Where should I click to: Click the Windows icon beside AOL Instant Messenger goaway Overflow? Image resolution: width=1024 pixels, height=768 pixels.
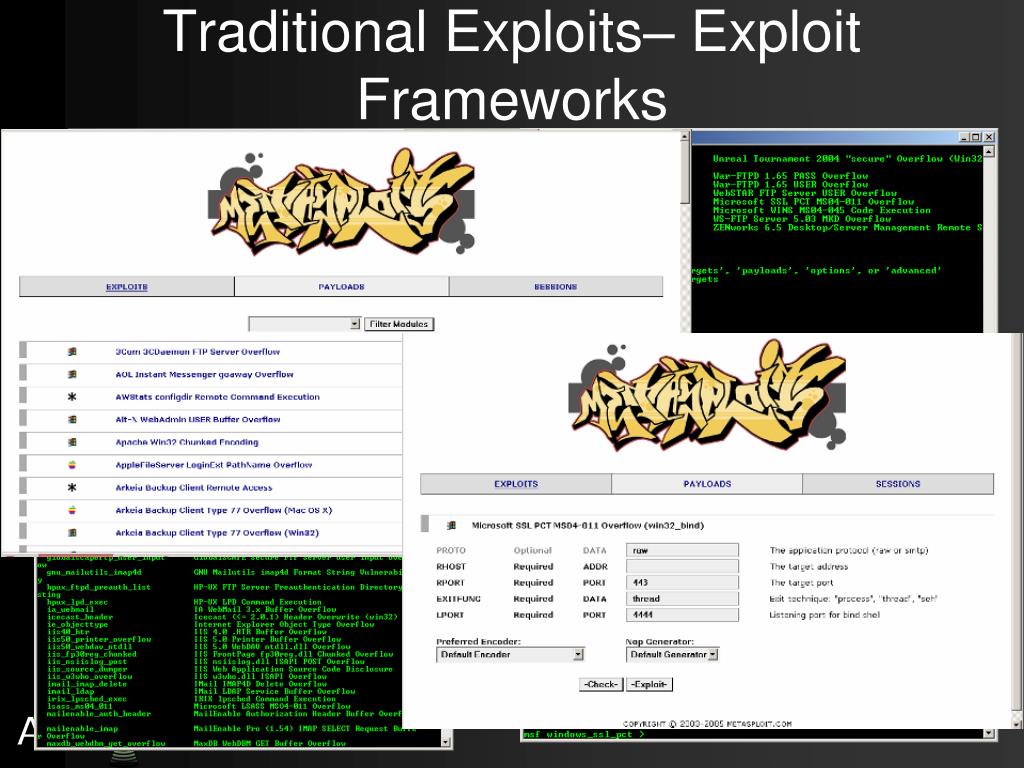click(x=72, y=374)
